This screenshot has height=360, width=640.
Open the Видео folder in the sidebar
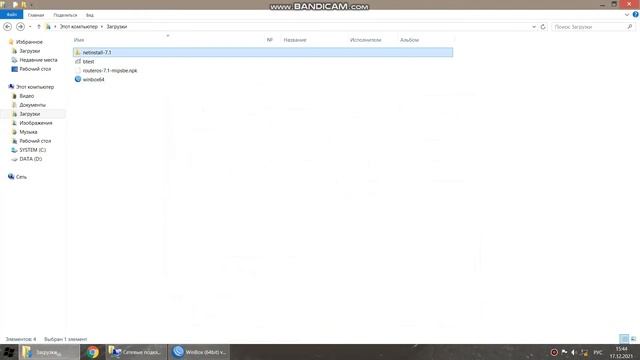click(x=27, y=96)
